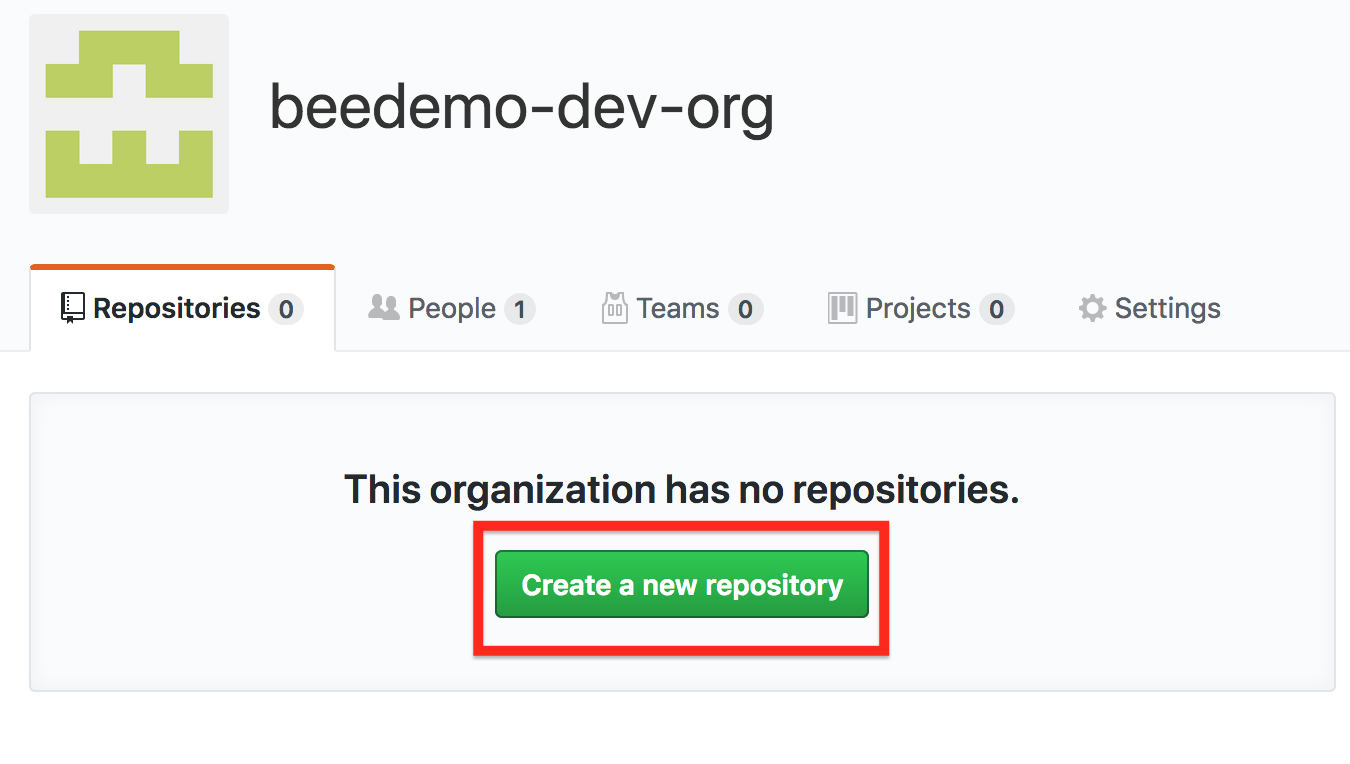Click the Repositories count badge
The image size is (1350, 764).
[x=286, y=309]
